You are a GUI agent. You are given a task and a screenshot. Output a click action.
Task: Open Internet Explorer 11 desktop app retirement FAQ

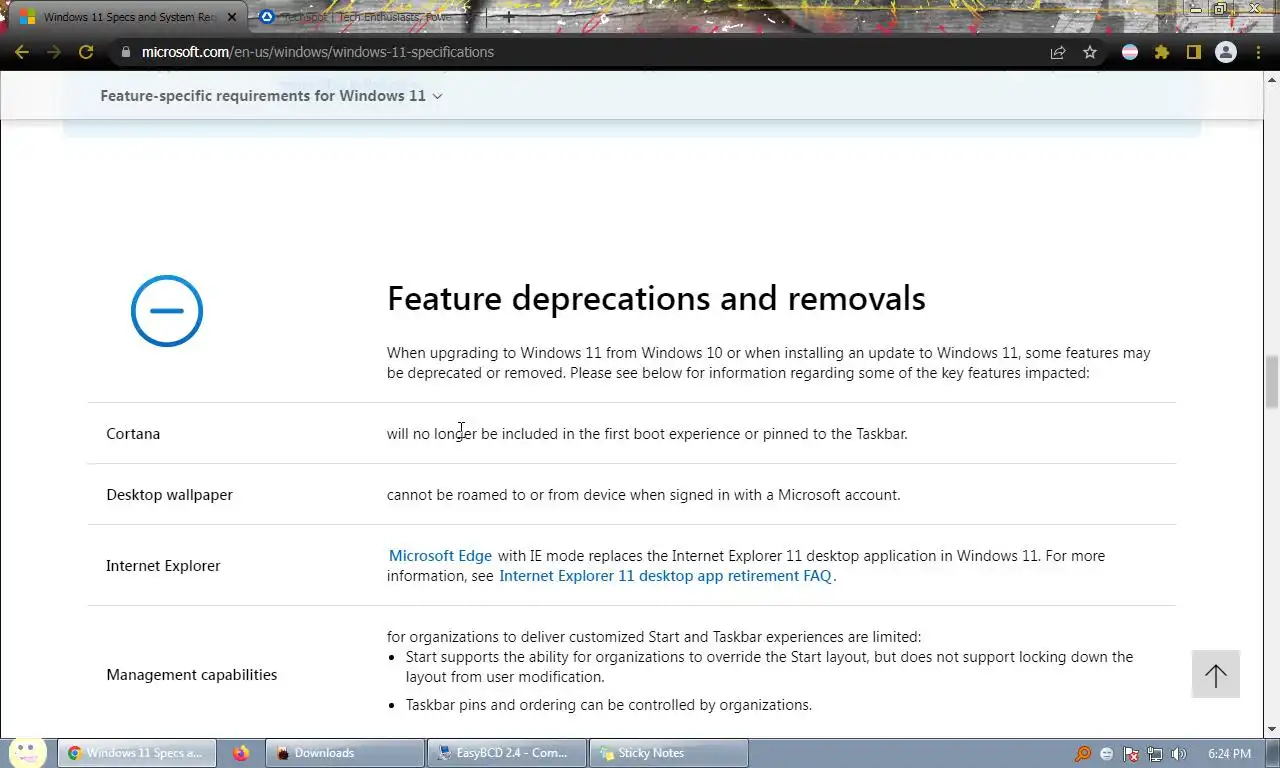point(665,576)
